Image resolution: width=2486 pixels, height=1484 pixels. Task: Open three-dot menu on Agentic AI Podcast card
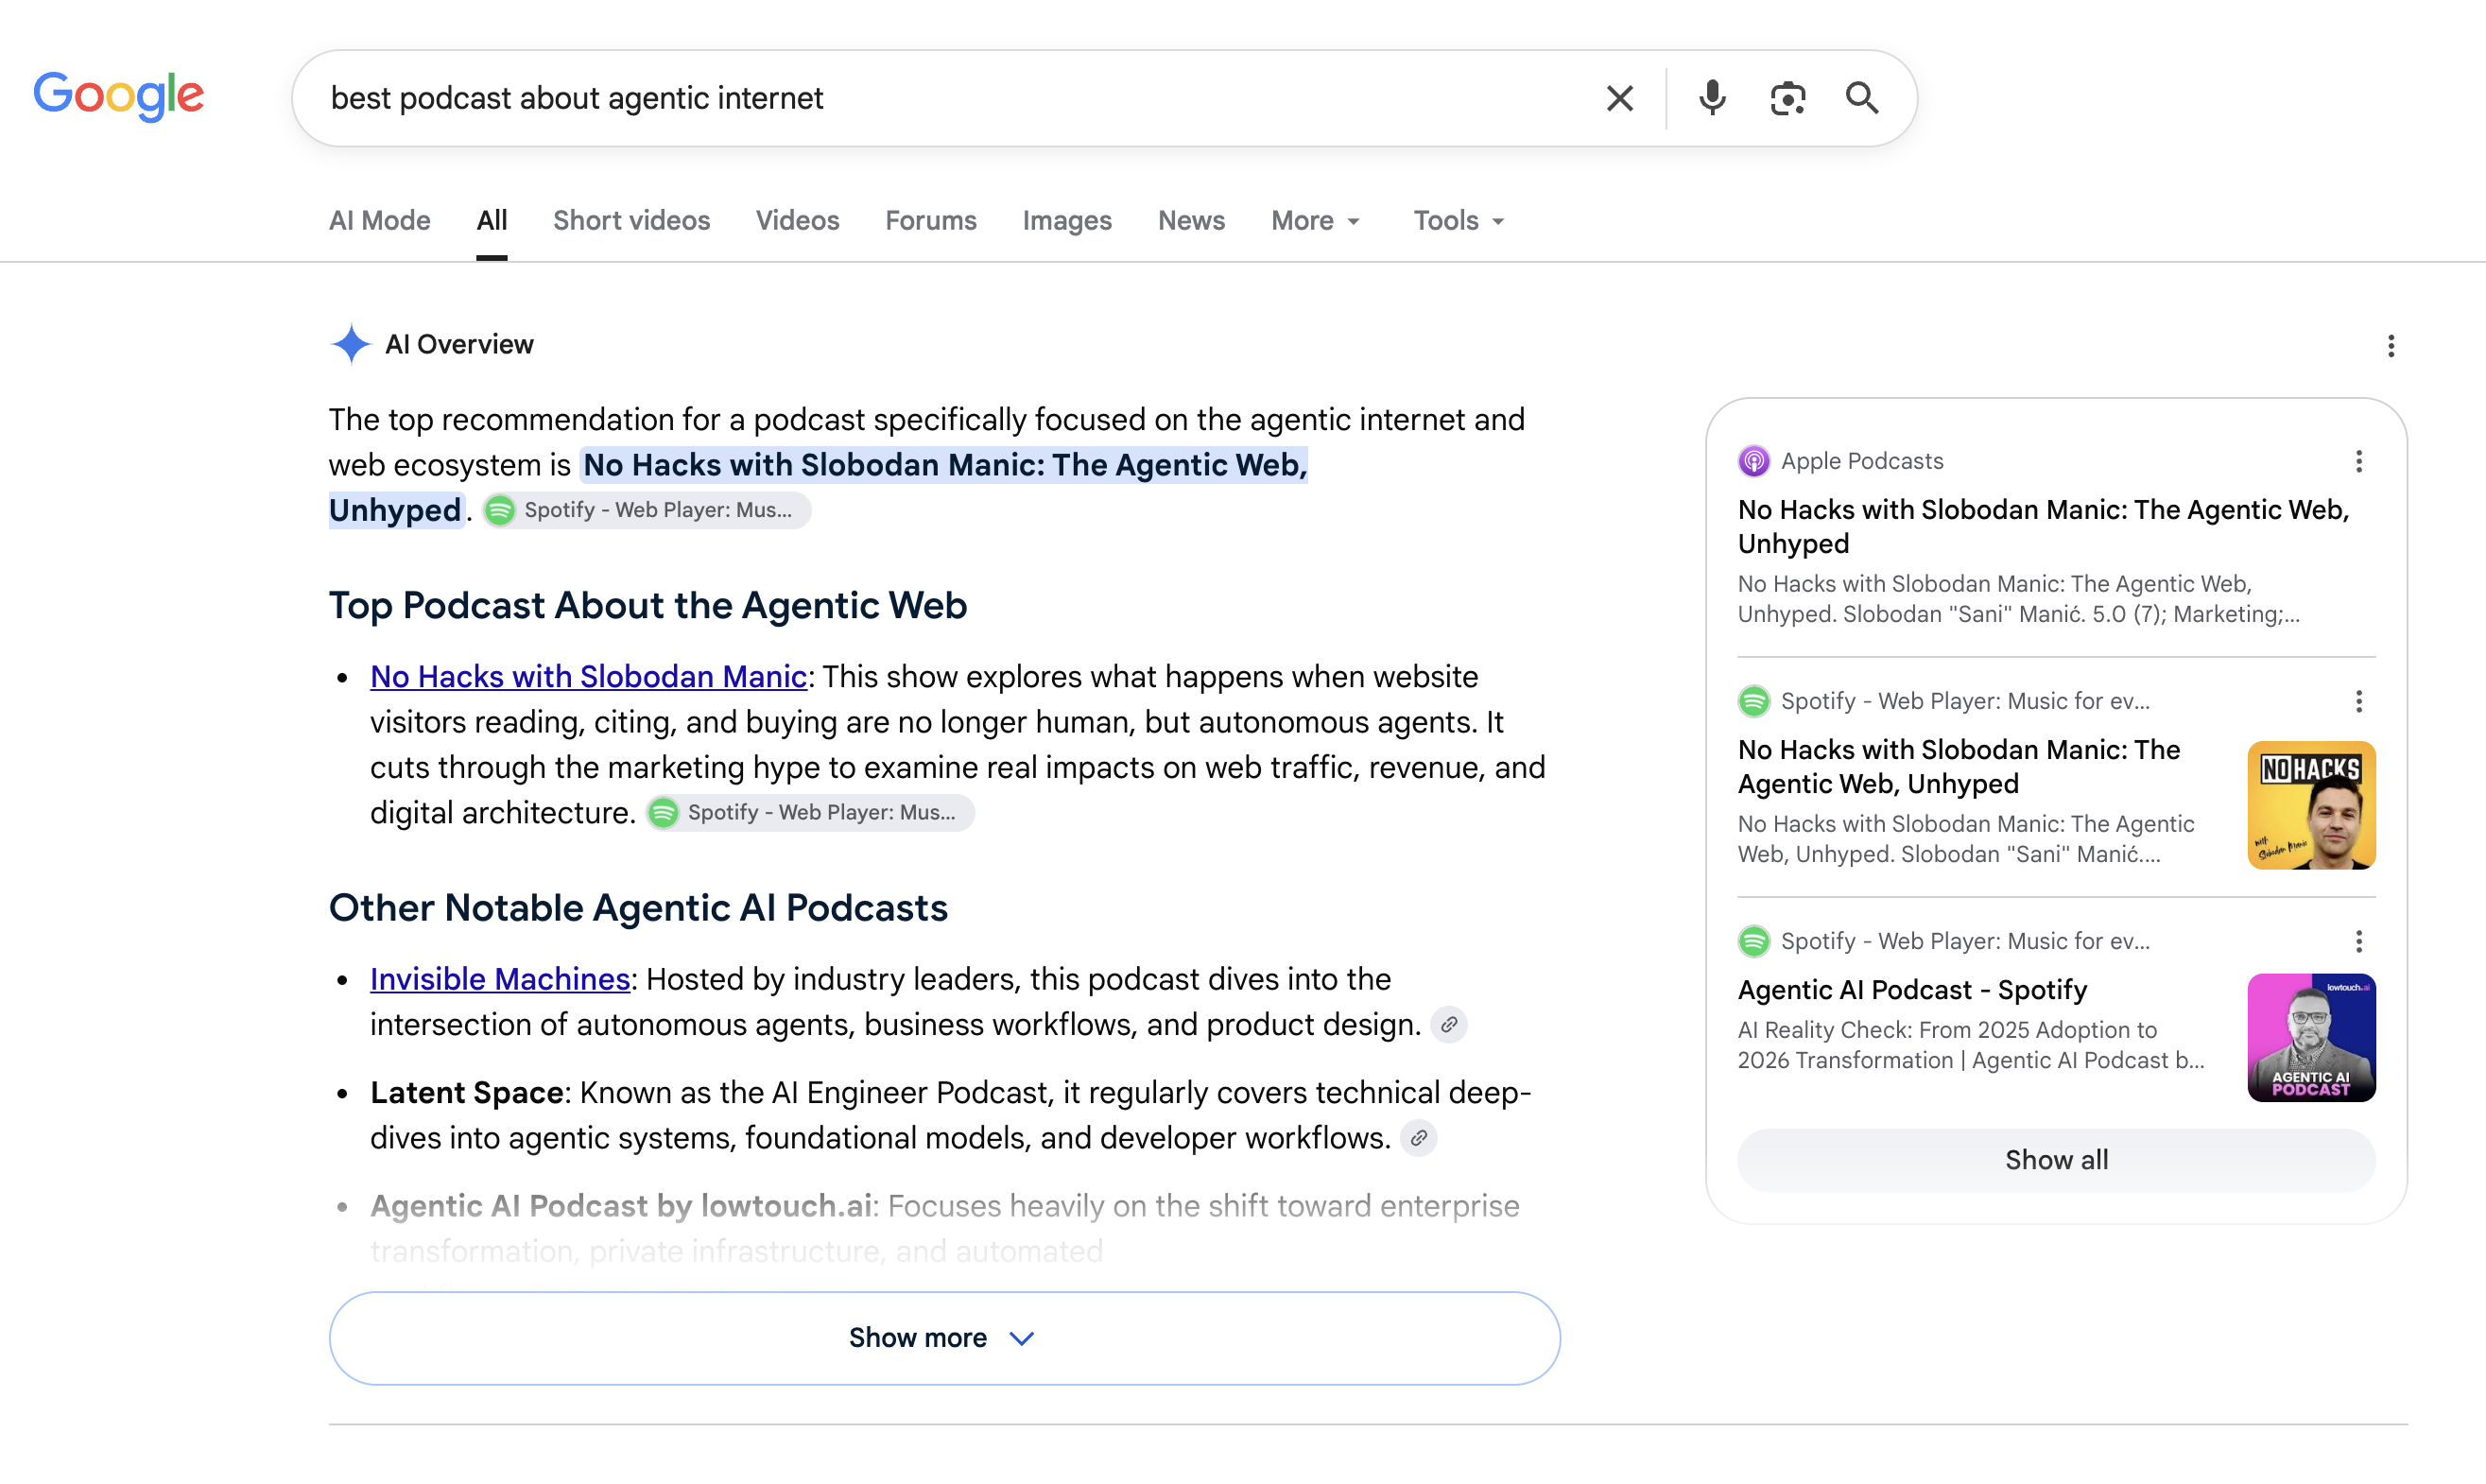[2358, 941]
